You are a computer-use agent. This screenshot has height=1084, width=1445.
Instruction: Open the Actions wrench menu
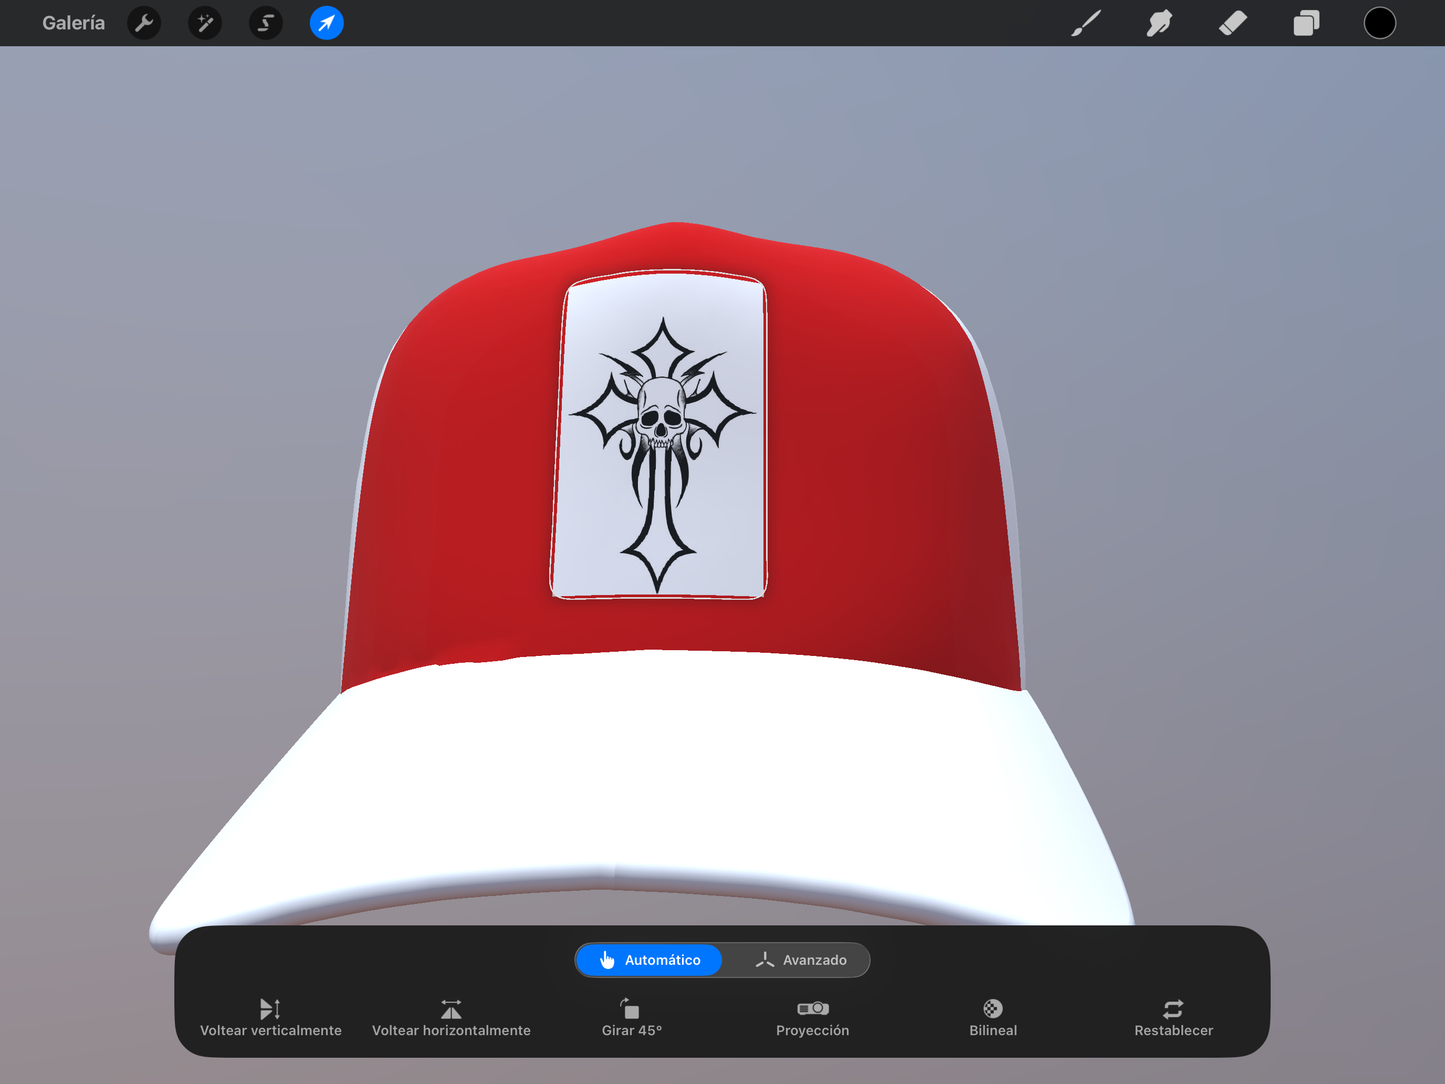click(x=145, y=23)
